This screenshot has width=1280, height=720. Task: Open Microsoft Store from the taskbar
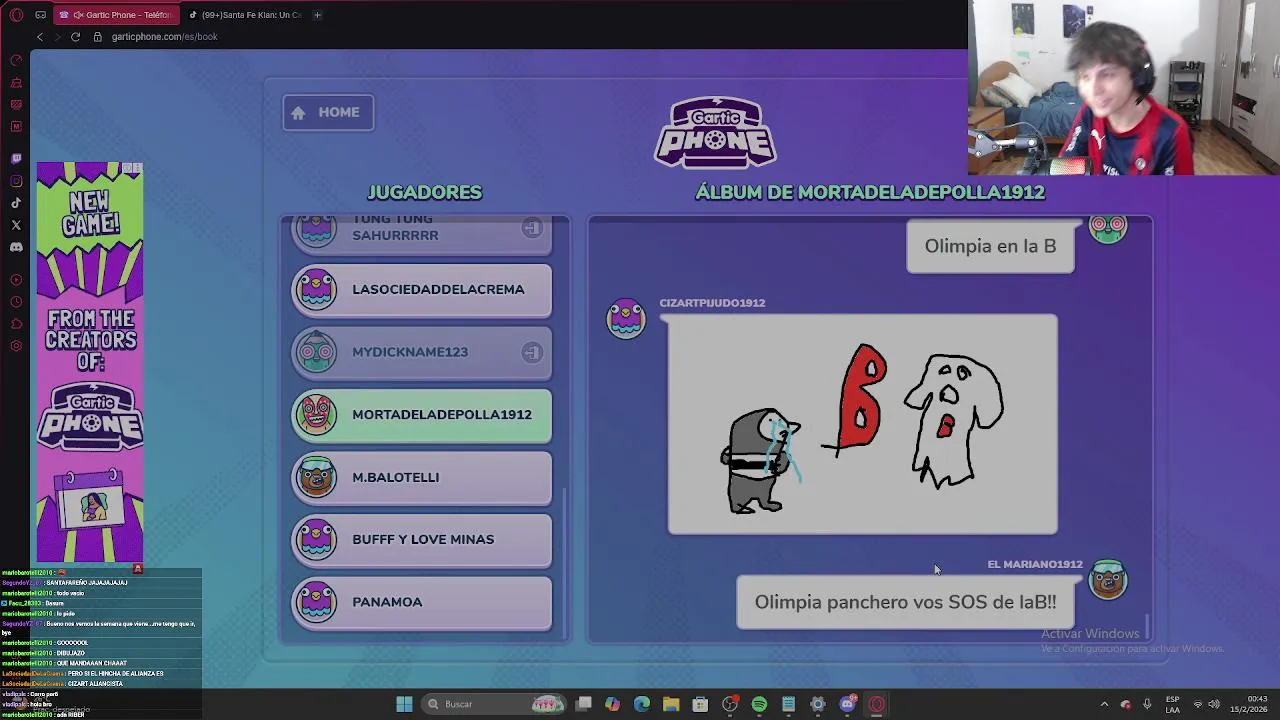(x=700, y=704)
